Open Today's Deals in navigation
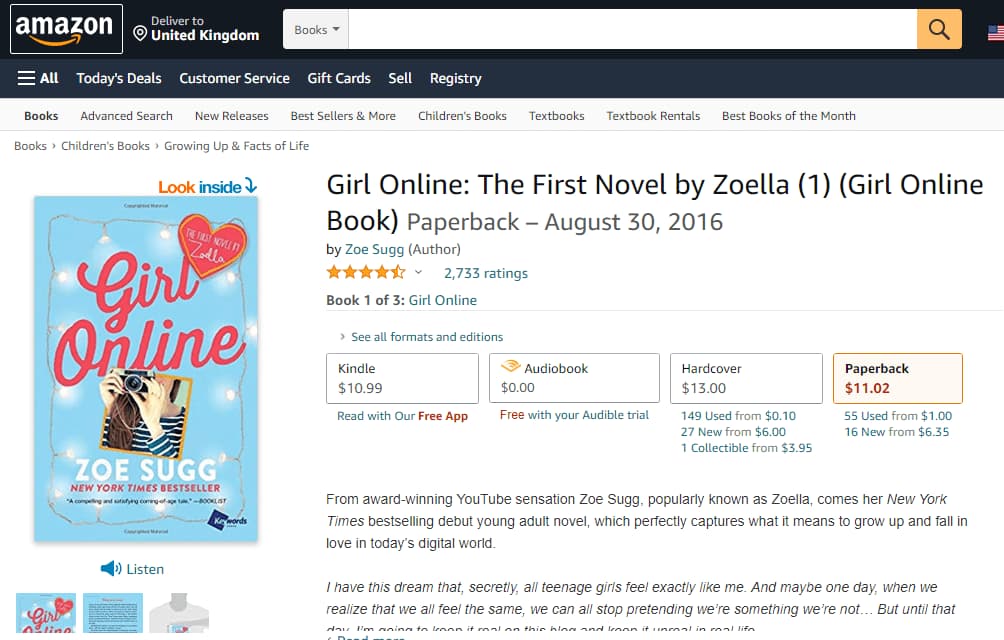1004x640 pixels. click(119, 78)
